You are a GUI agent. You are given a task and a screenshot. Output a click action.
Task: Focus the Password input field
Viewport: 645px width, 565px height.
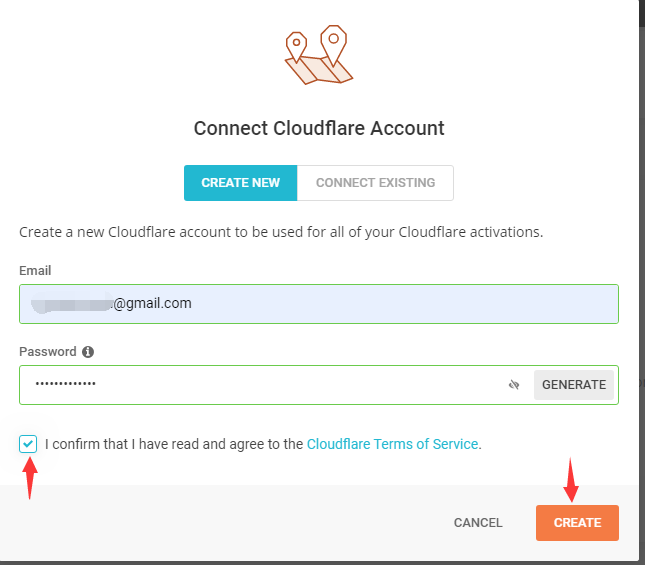[260, 385]
